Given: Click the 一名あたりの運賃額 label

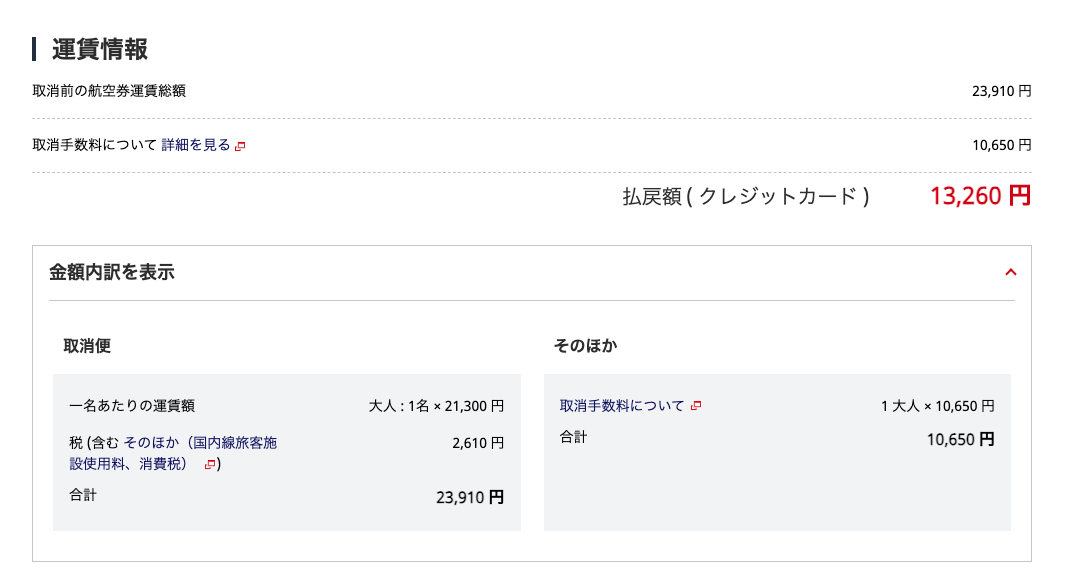Looking at the screenshot, I should 132,406.
